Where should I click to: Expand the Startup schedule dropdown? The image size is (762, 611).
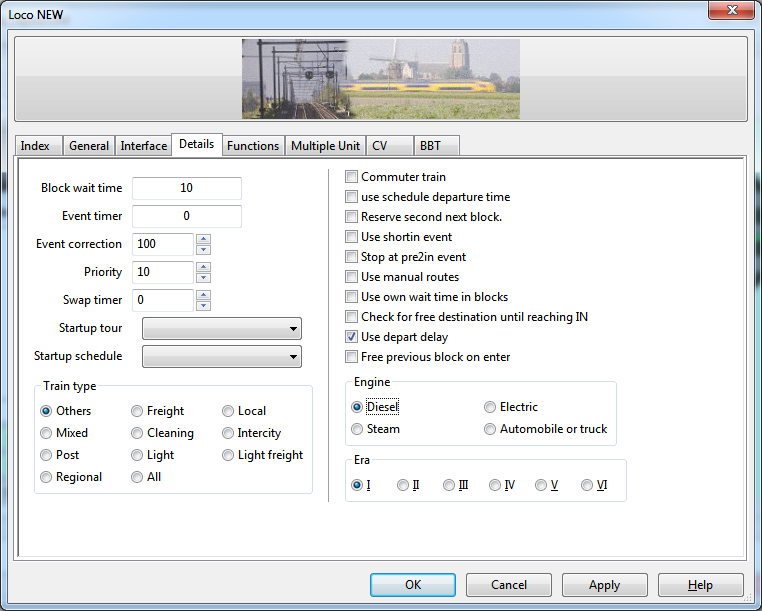click(222, 356)
